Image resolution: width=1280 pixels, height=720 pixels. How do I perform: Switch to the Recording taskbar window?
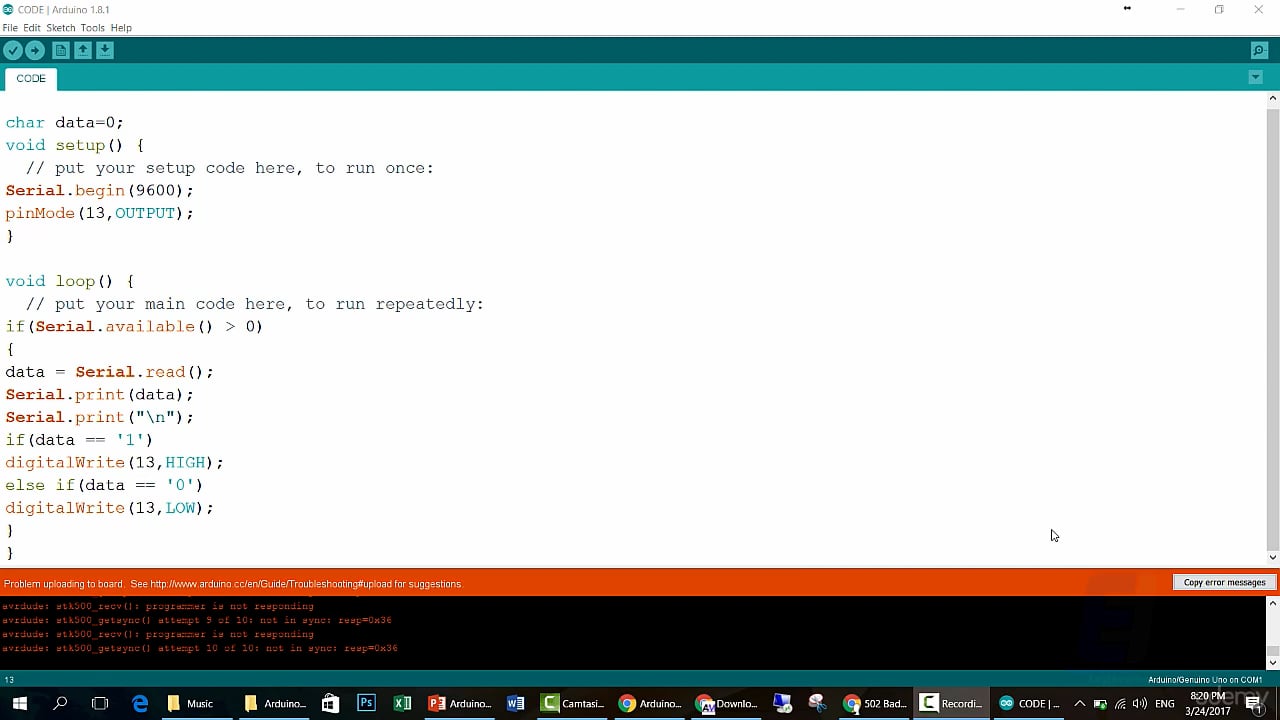point(951,703)
